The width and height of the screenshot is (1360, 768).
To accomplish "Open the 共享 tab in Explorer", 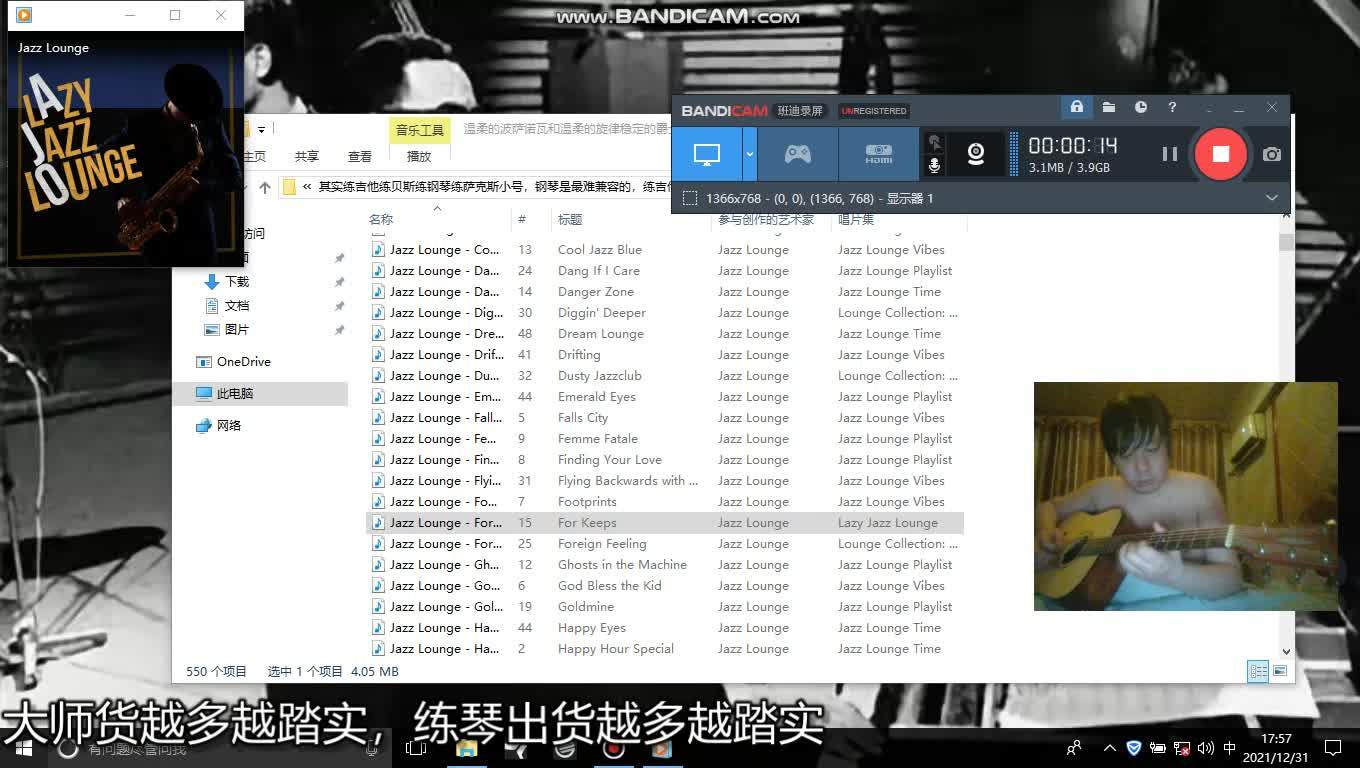I will point(307,156).
